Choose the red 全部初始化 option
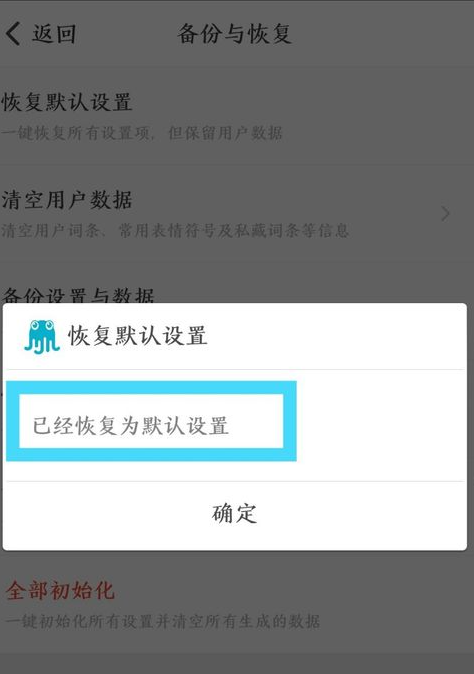Viewport: 474px width, 674px height. point(60,590)
